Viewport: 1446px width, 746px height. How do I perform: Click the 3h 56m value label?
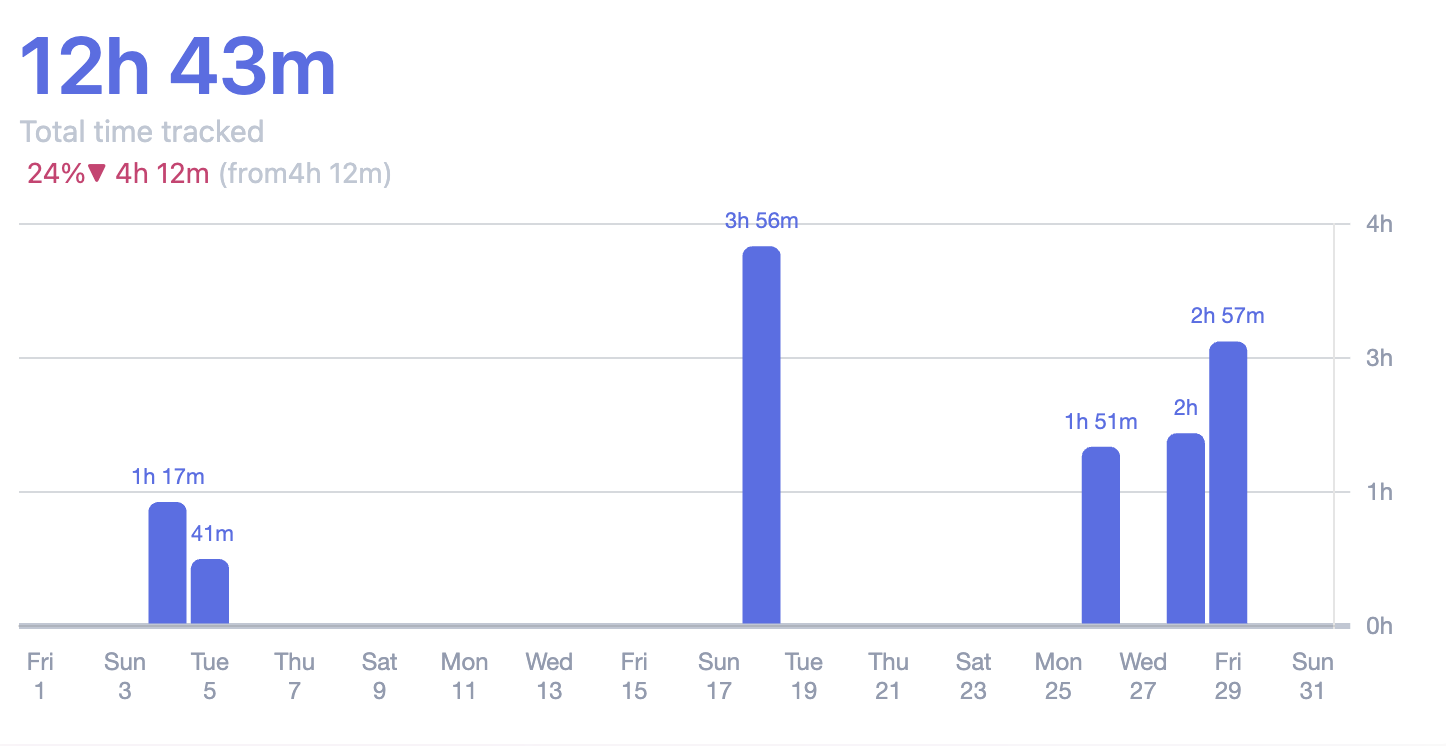tap(761, 221)
